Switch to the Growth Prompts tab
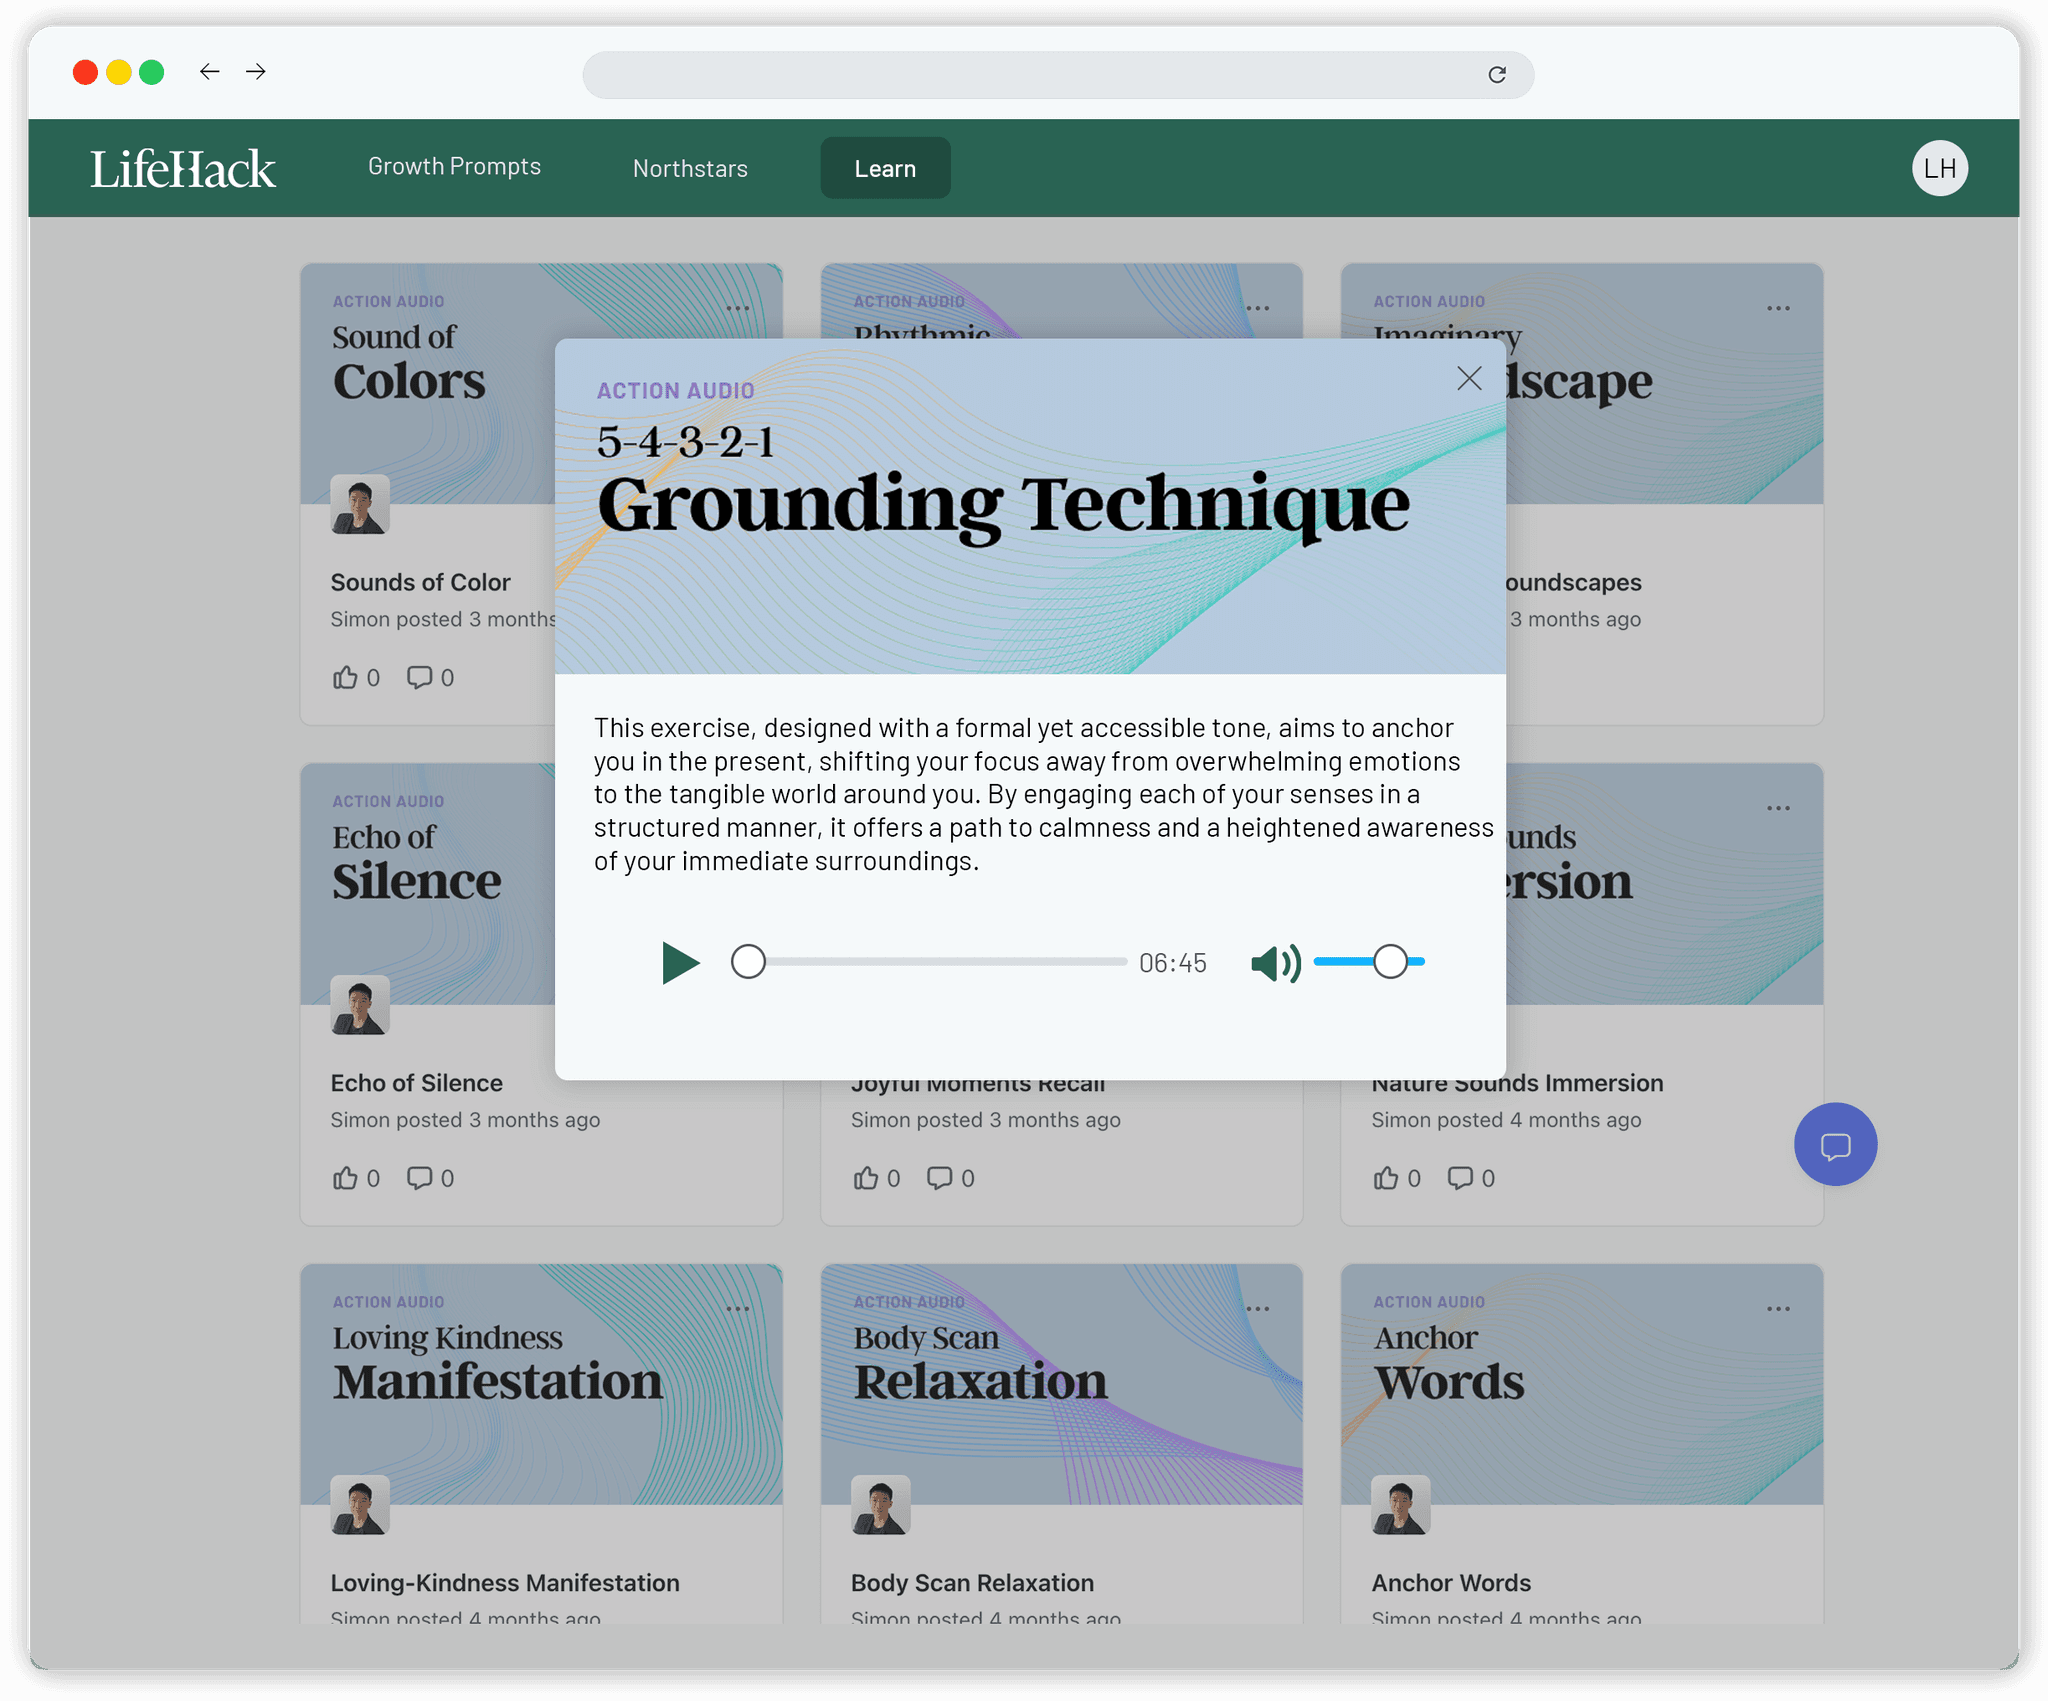This screenshot has height=1701, width=2048. pyautogui.click(x=454, y=167)
